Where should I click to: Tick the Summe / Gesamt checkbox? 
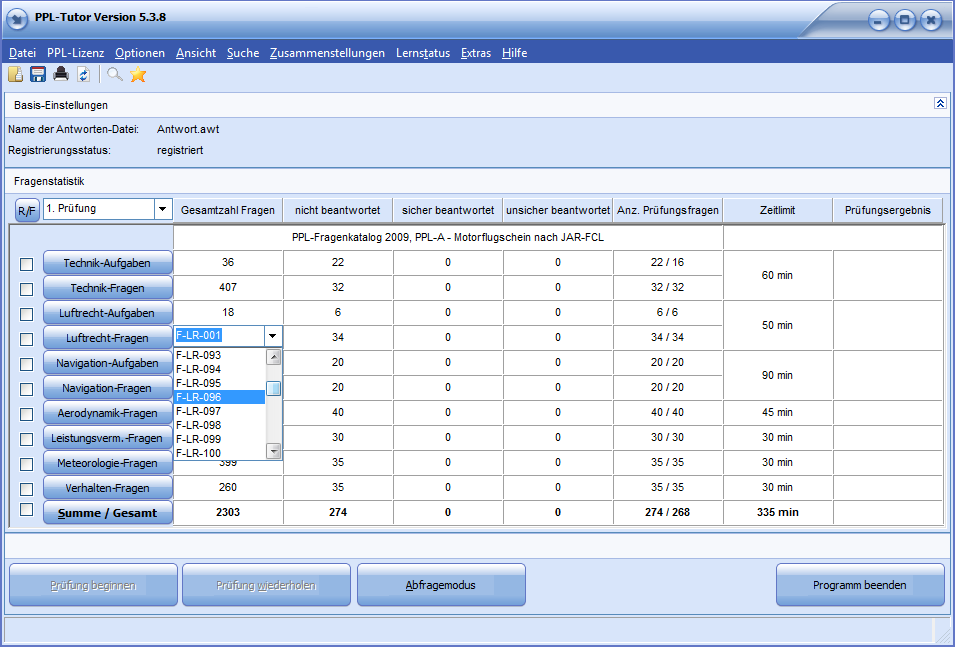(x=26, y=509)
